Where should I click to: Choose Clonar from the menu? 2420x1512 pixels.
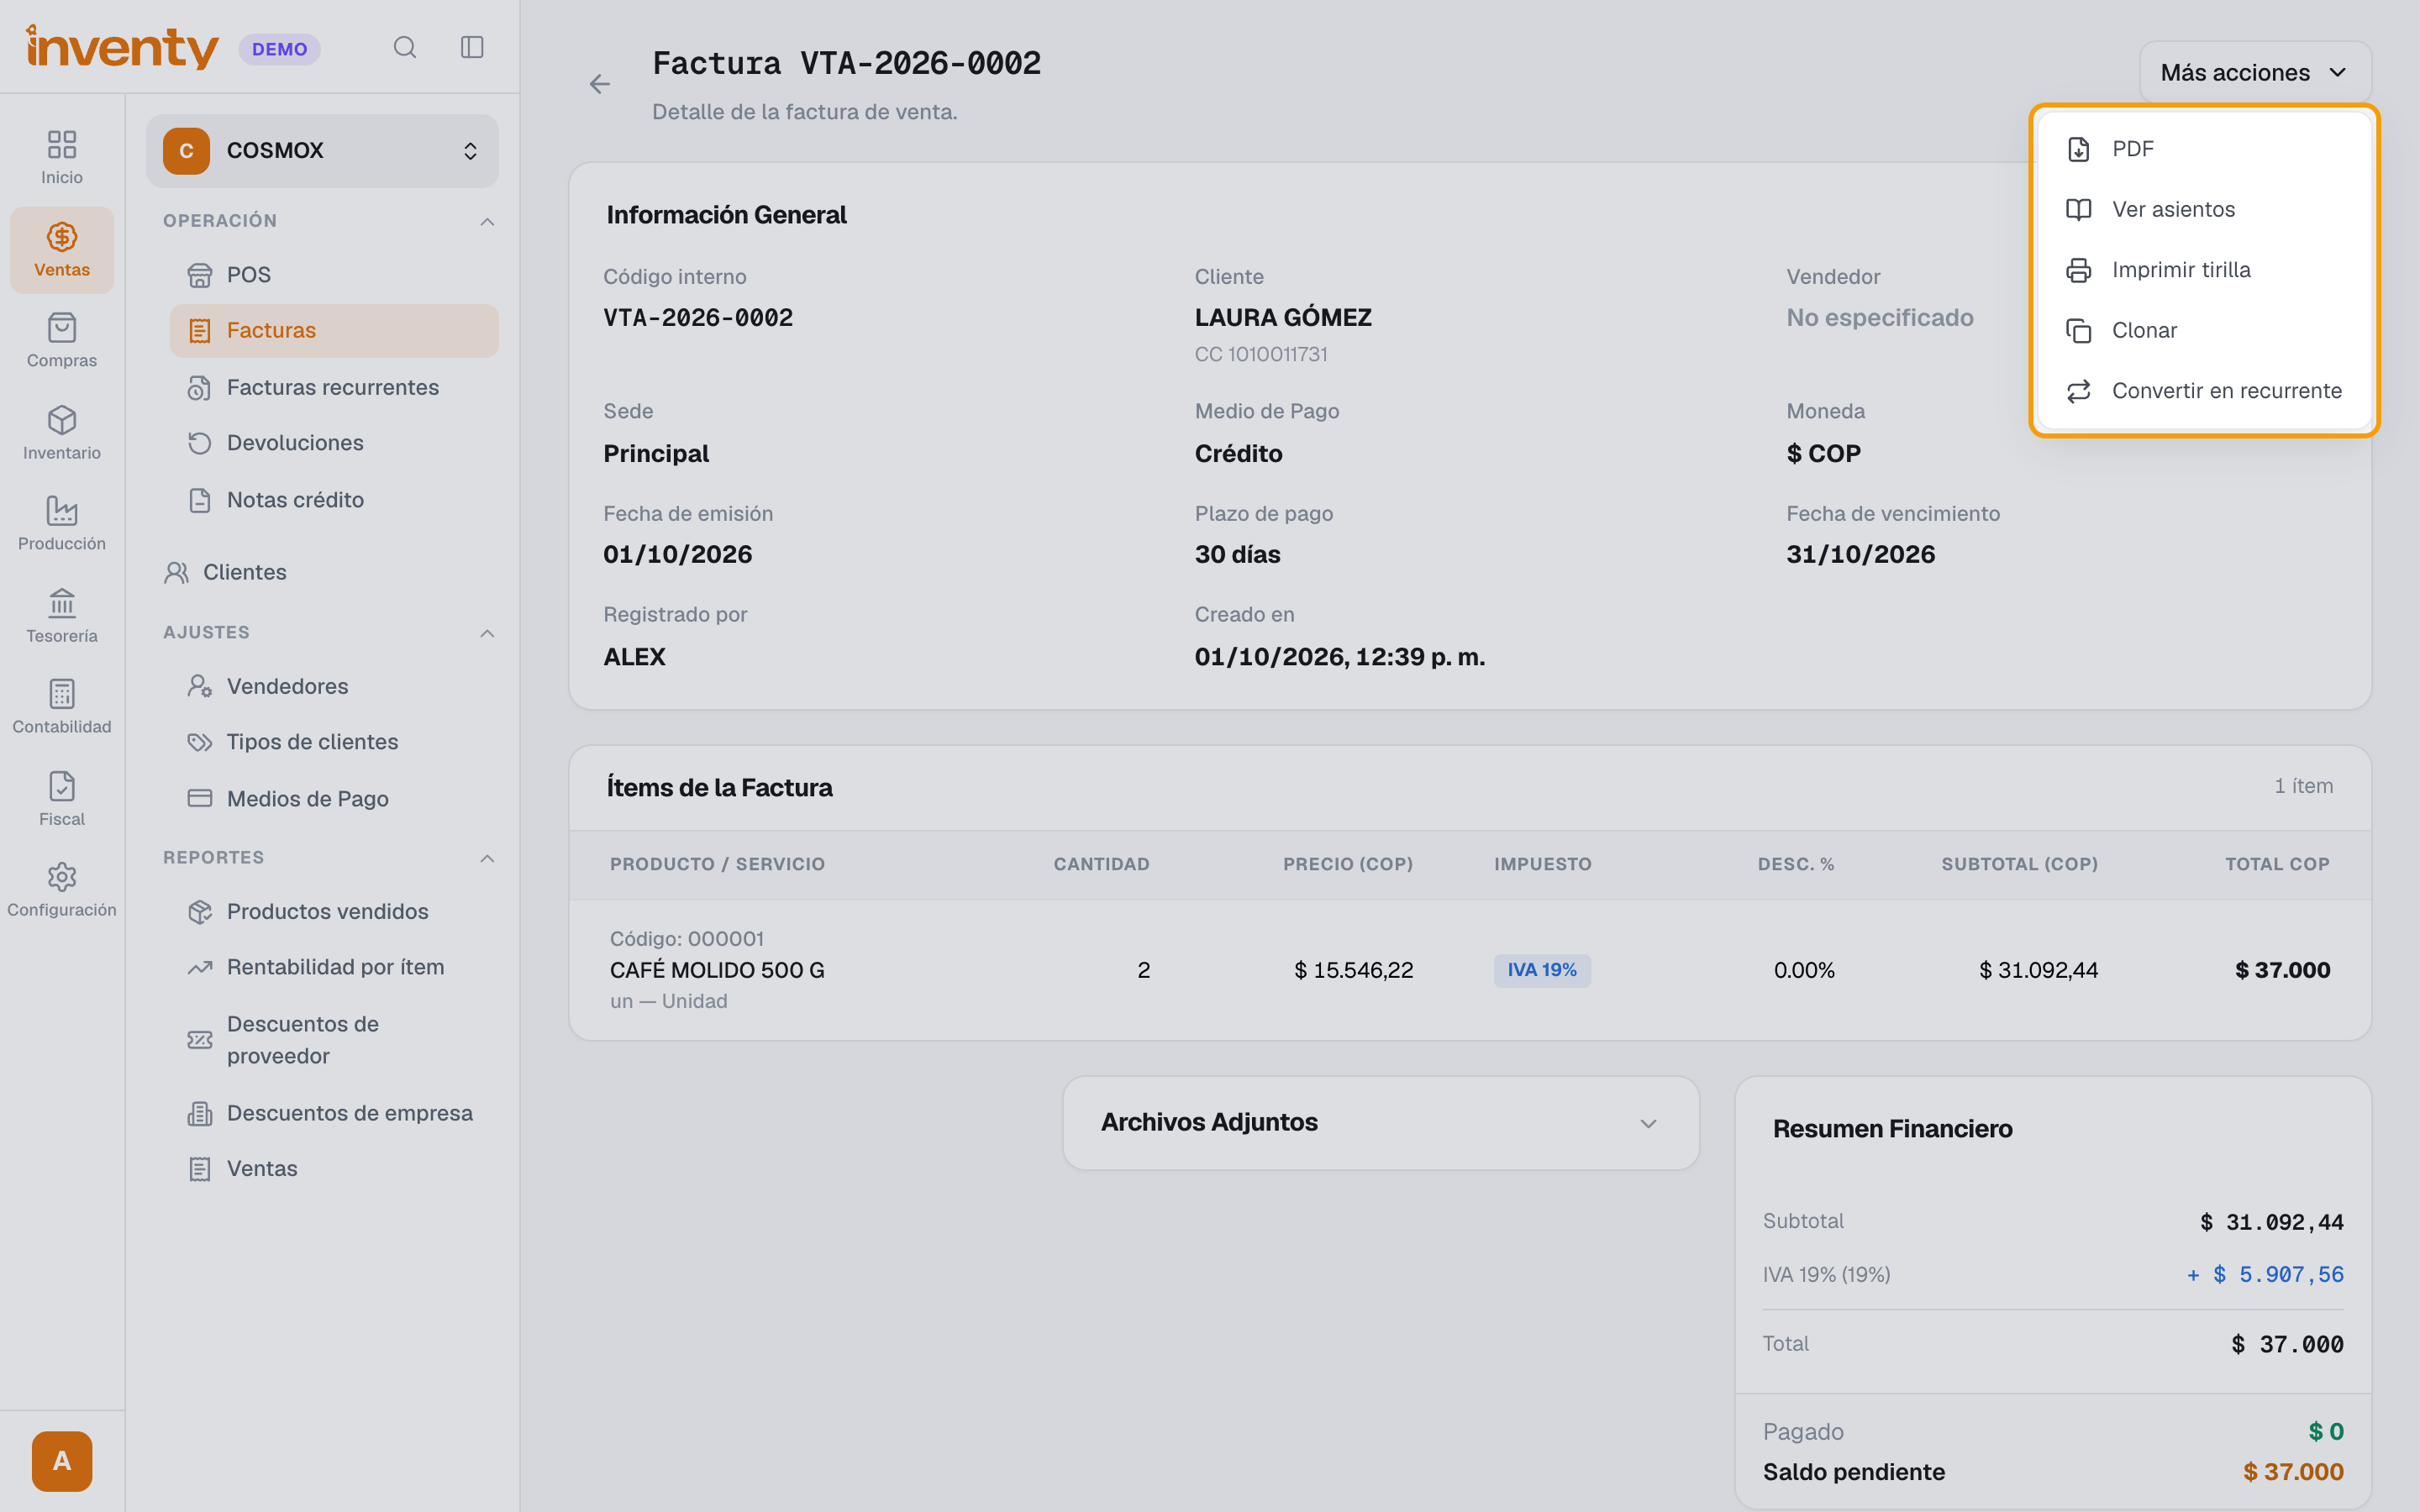pos(2204,330)
